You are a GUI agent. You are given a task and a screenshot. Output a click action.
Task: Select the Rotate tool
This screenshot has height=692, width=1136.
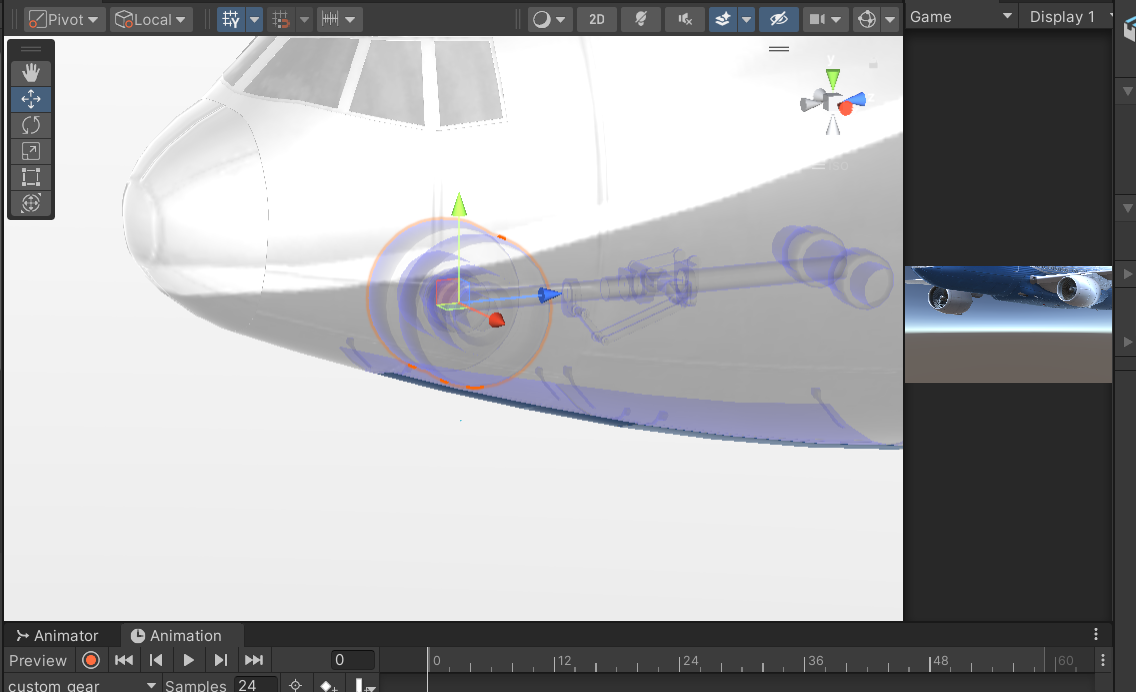pyautogui.click(x=30, y=125)
